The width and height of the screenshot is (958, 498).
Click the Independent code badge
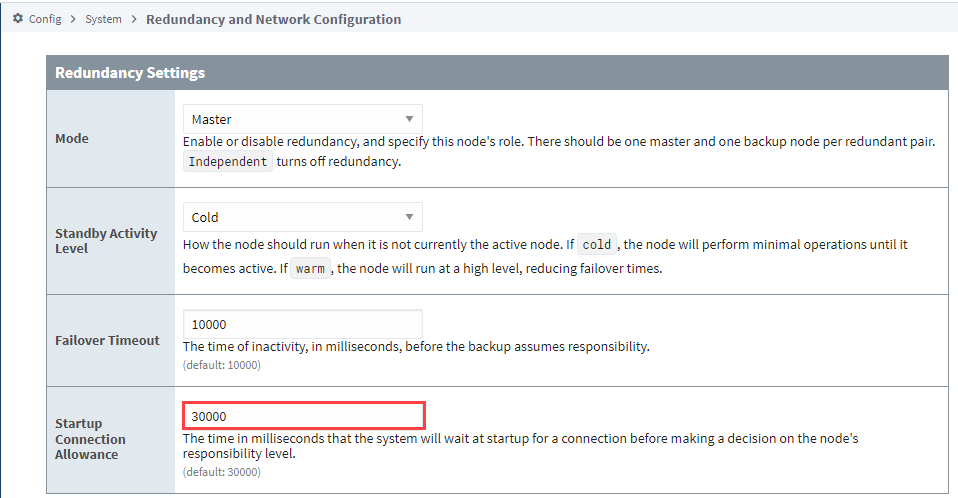click(227, 161)
